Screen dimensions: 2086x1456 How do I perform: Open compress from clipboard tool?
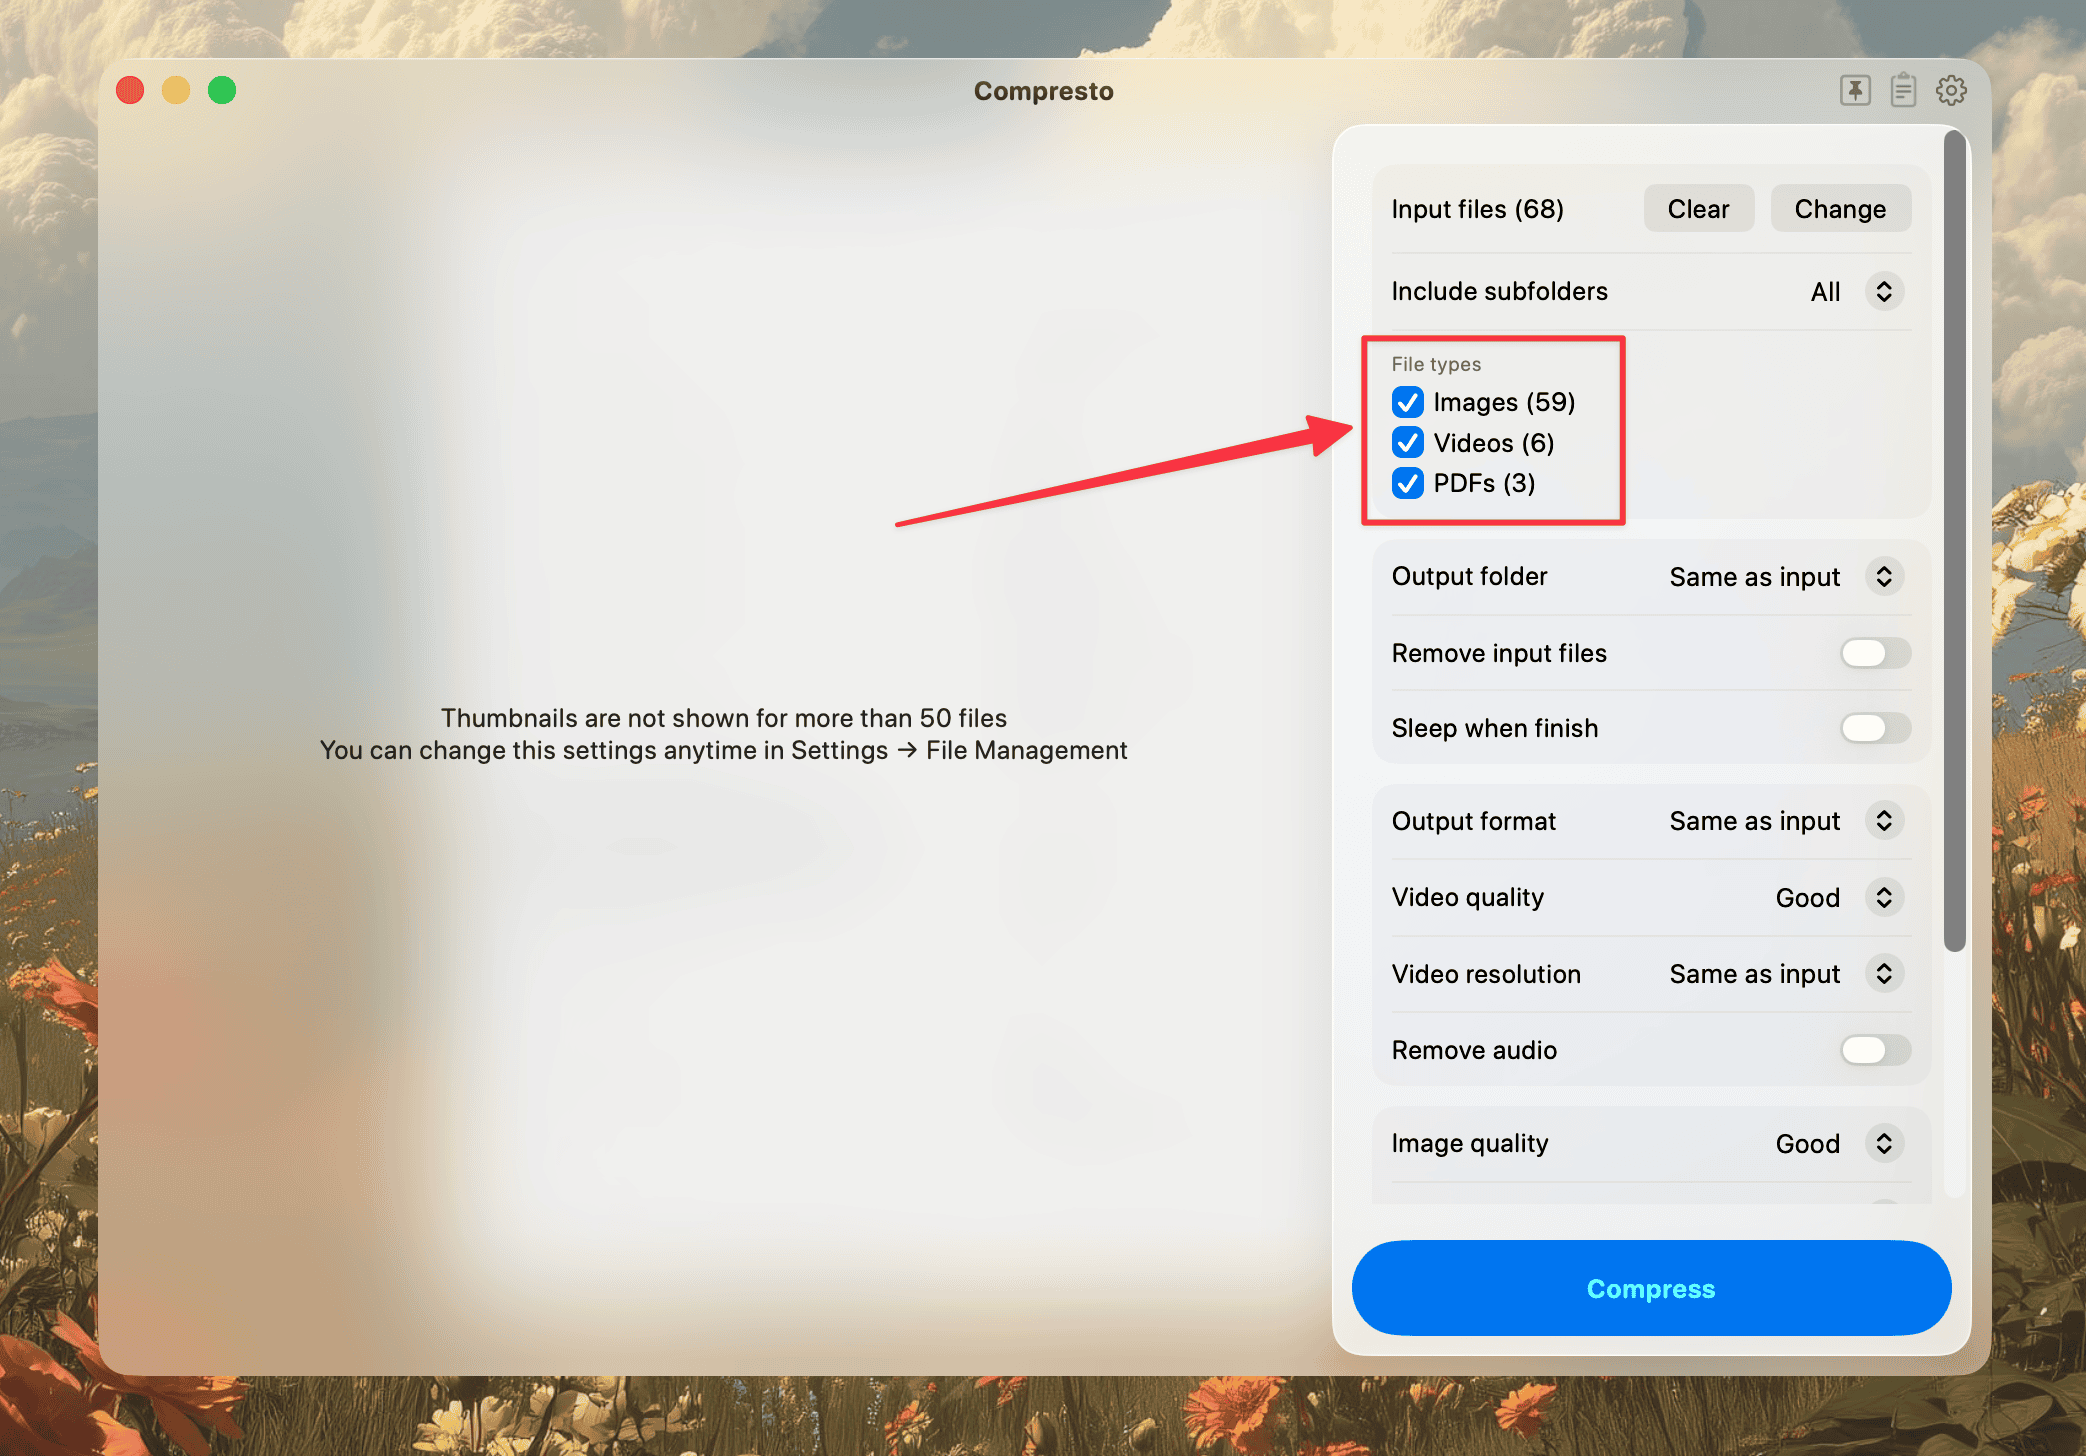click(x=1903, y=90)
